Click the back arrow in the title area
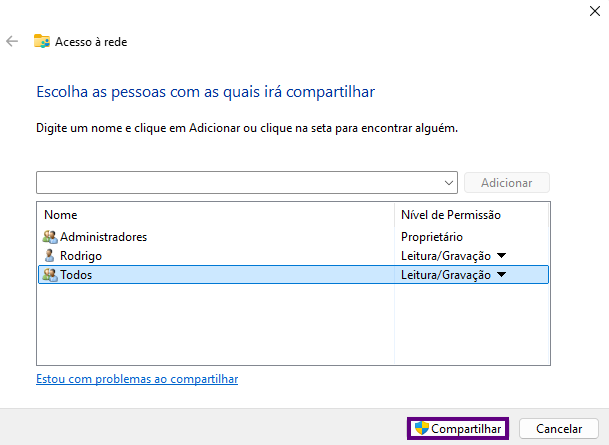609x445 pixels. [12, 42]
